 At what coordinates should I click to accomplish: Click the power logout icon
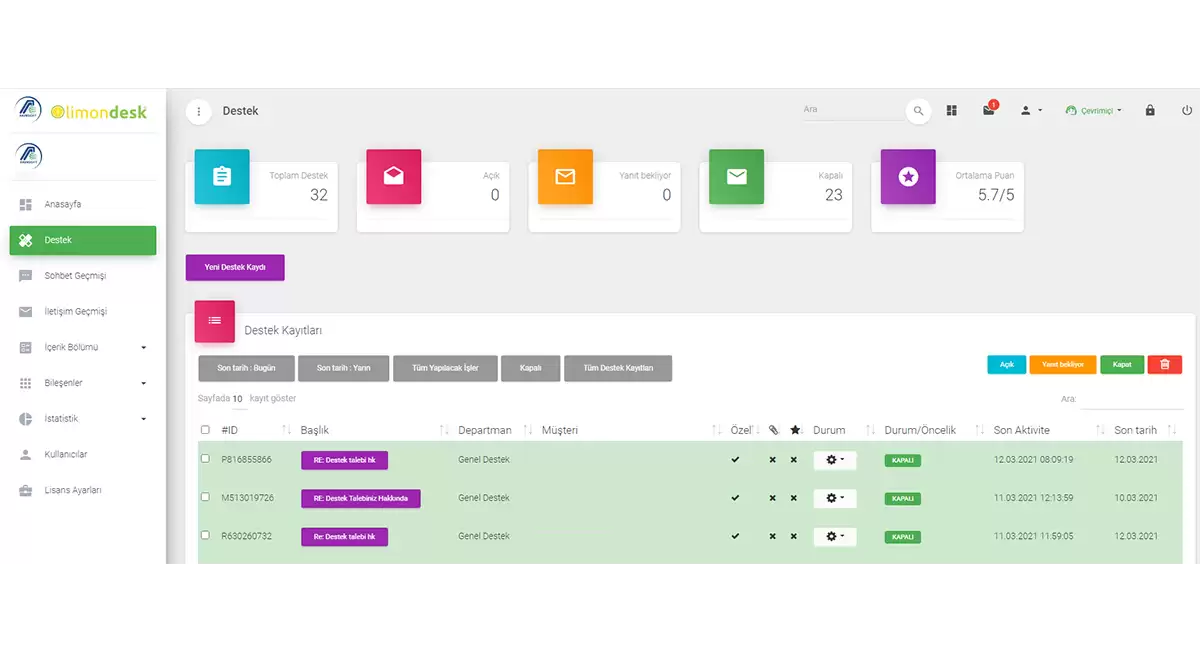click(1187, 111)
